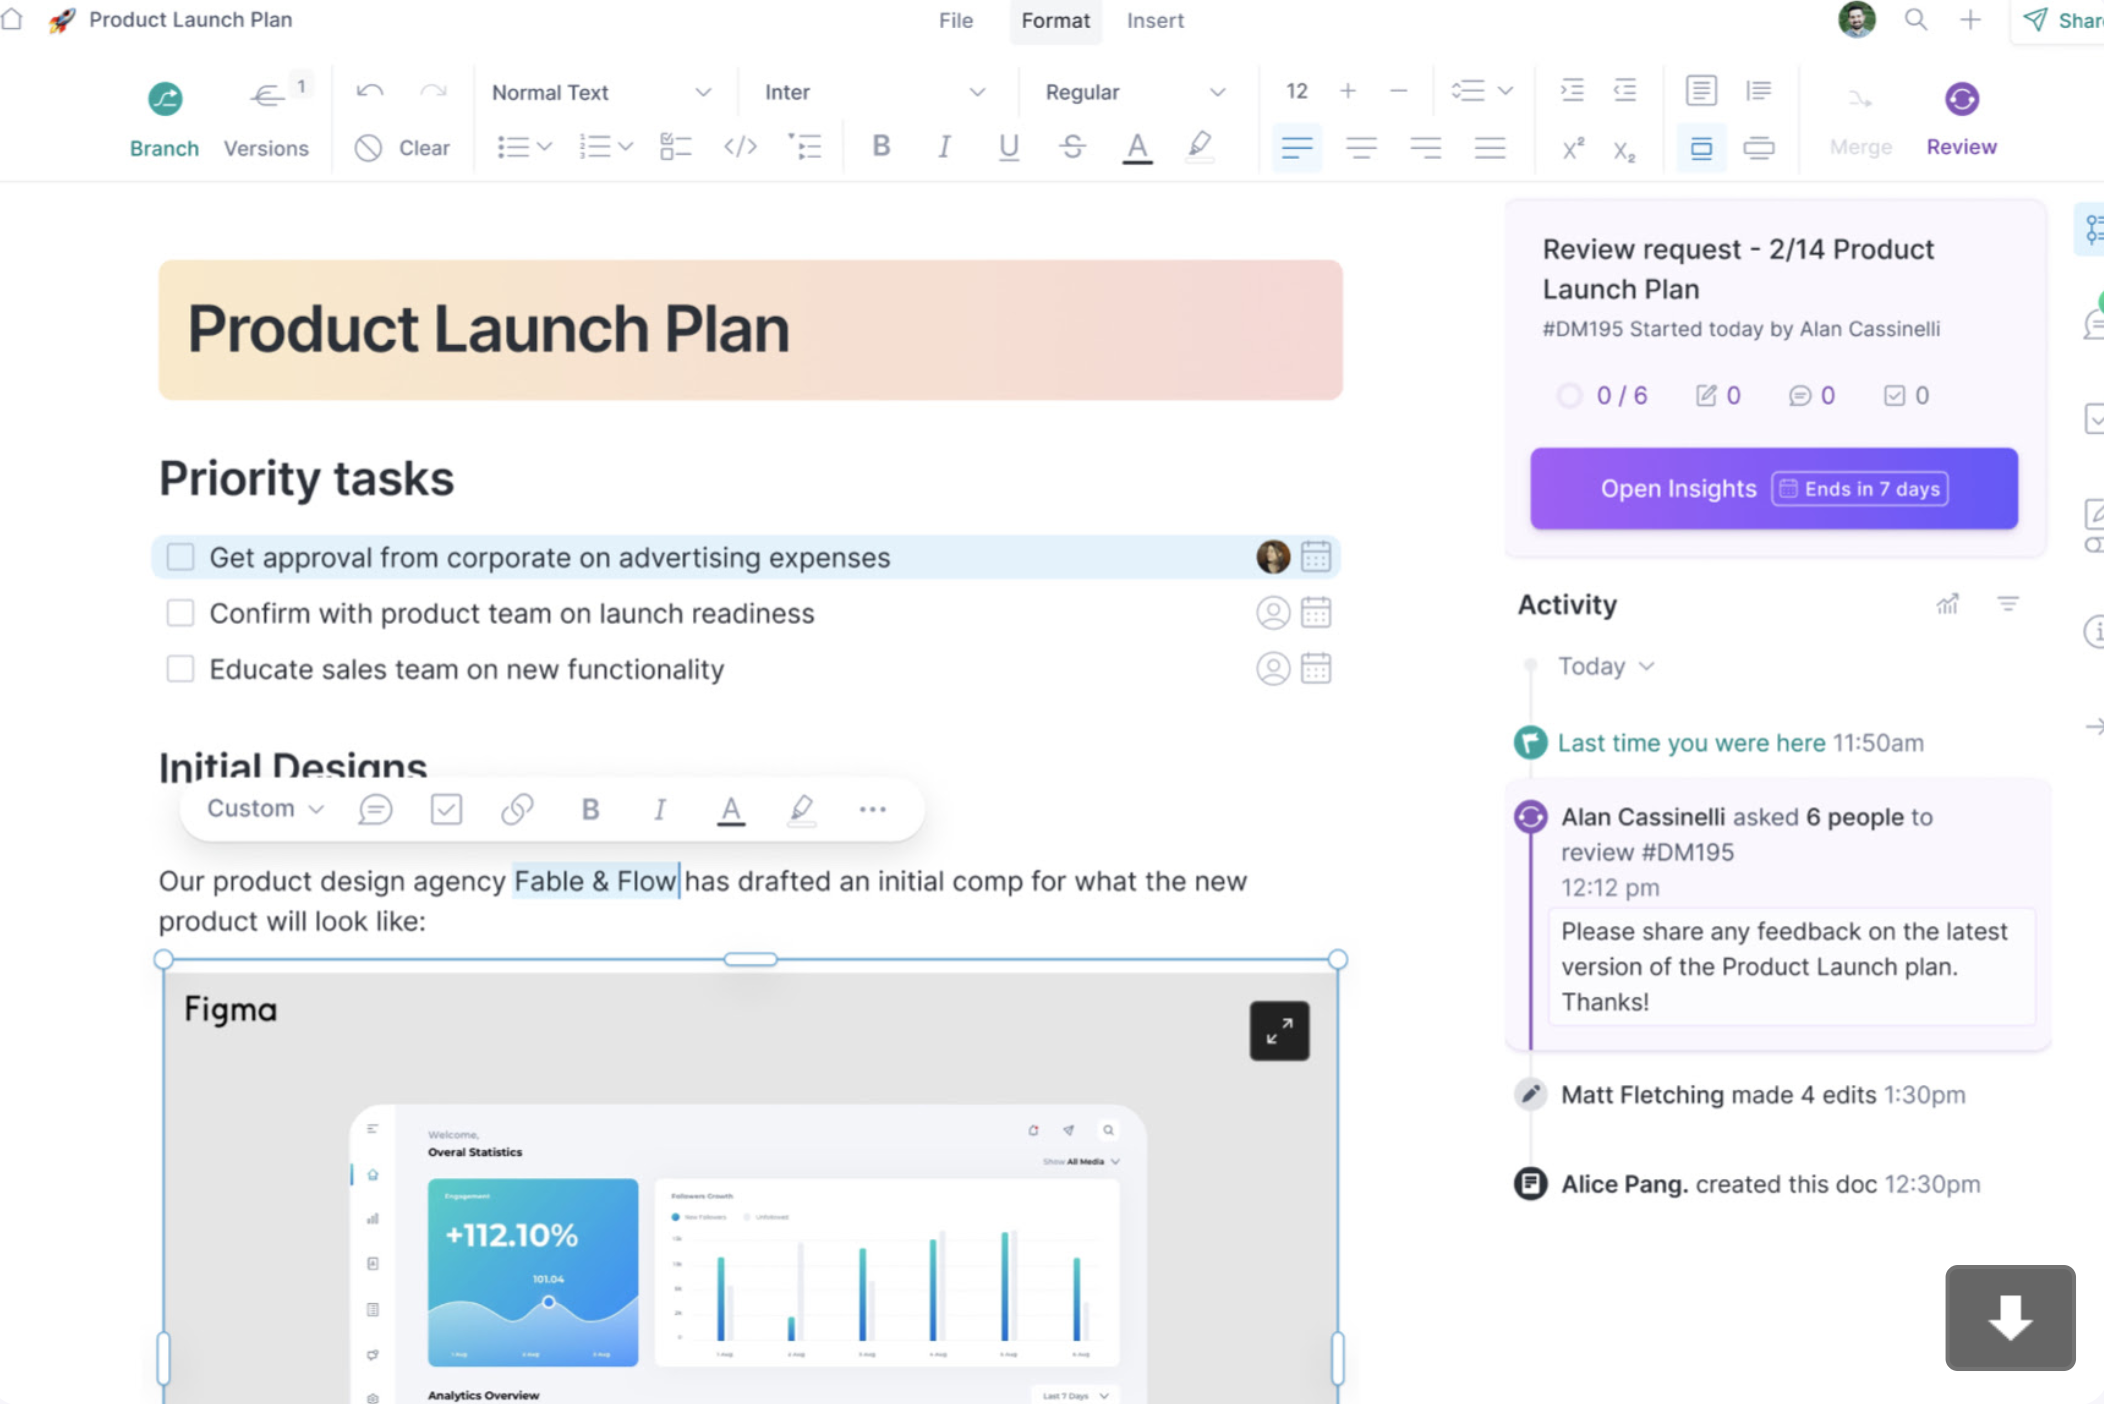Click the comment icon in floating toolbar
2104x1404 pixels.
(x=375, y=809)
